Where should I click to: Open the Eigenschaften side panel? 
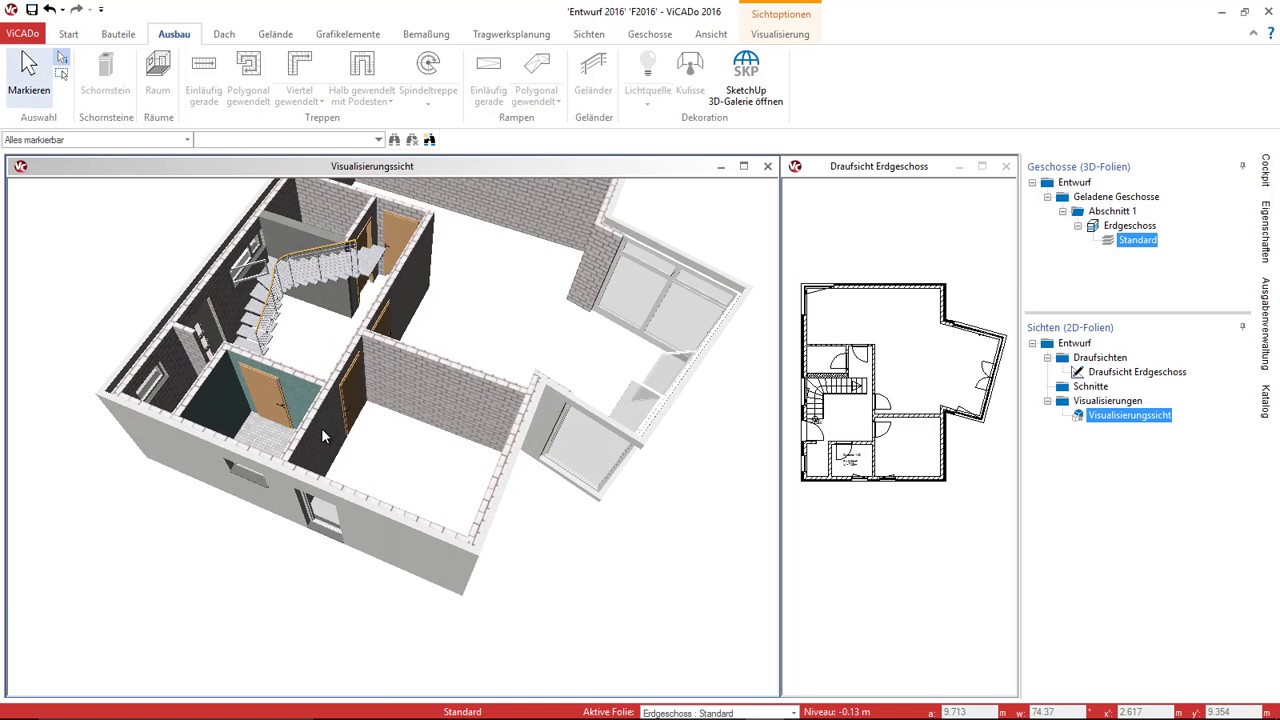tap(1266, 232)
